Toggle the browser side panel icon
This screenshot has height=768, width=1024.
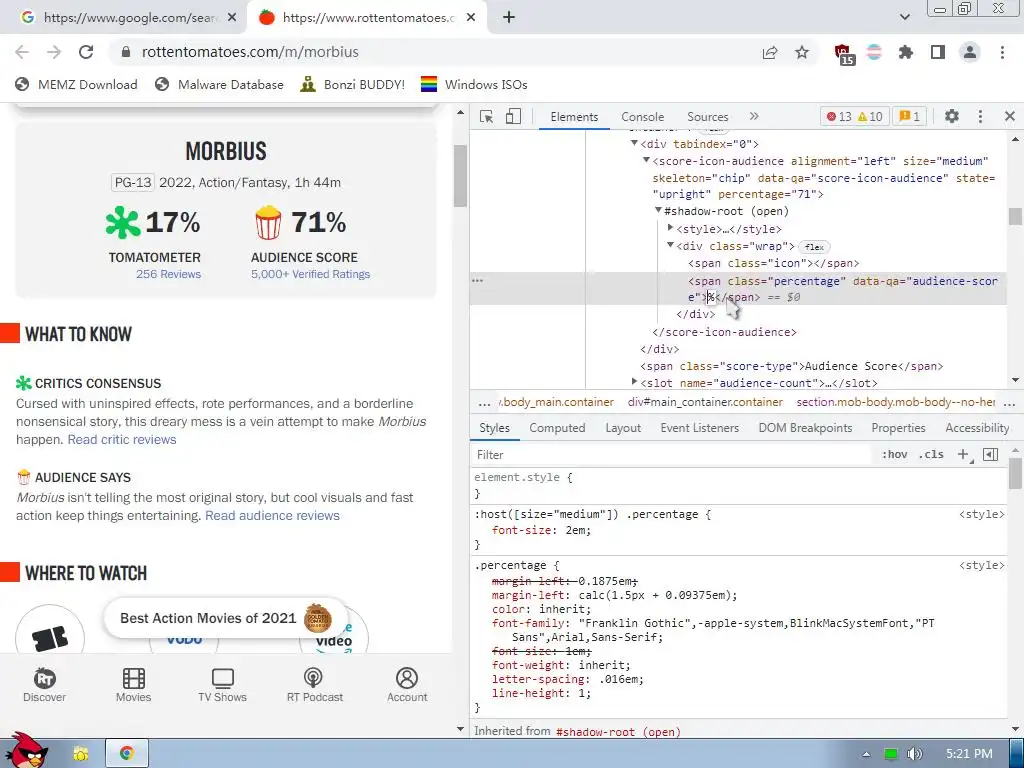coord(938,52)
